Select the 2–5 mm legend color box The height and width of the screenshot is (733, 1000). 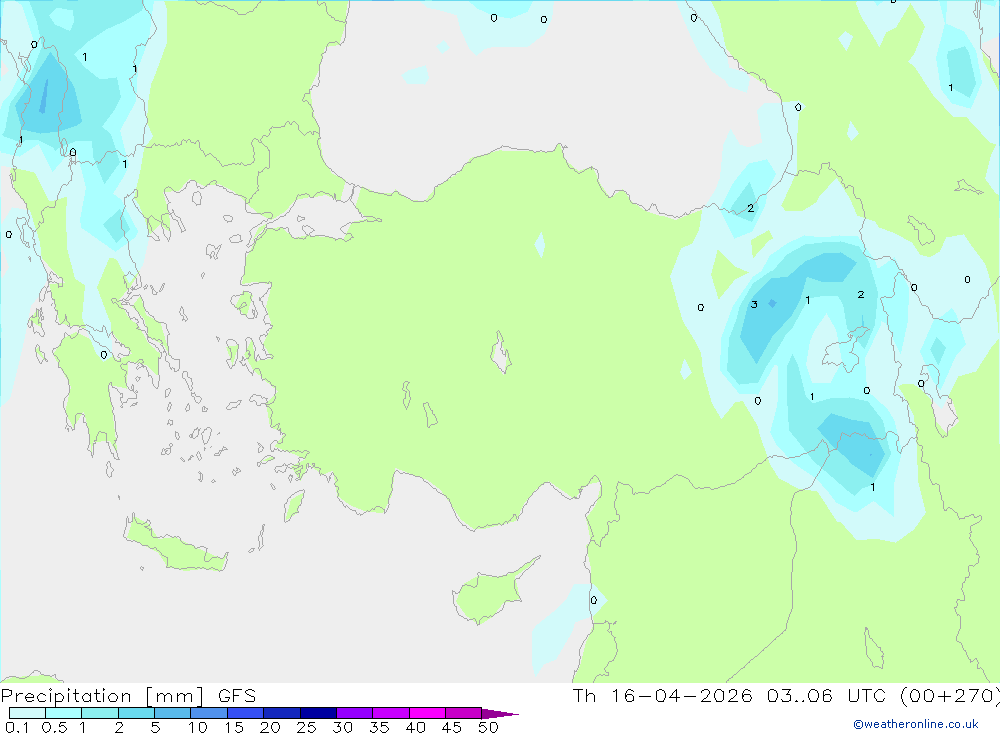tap(136, 713)
